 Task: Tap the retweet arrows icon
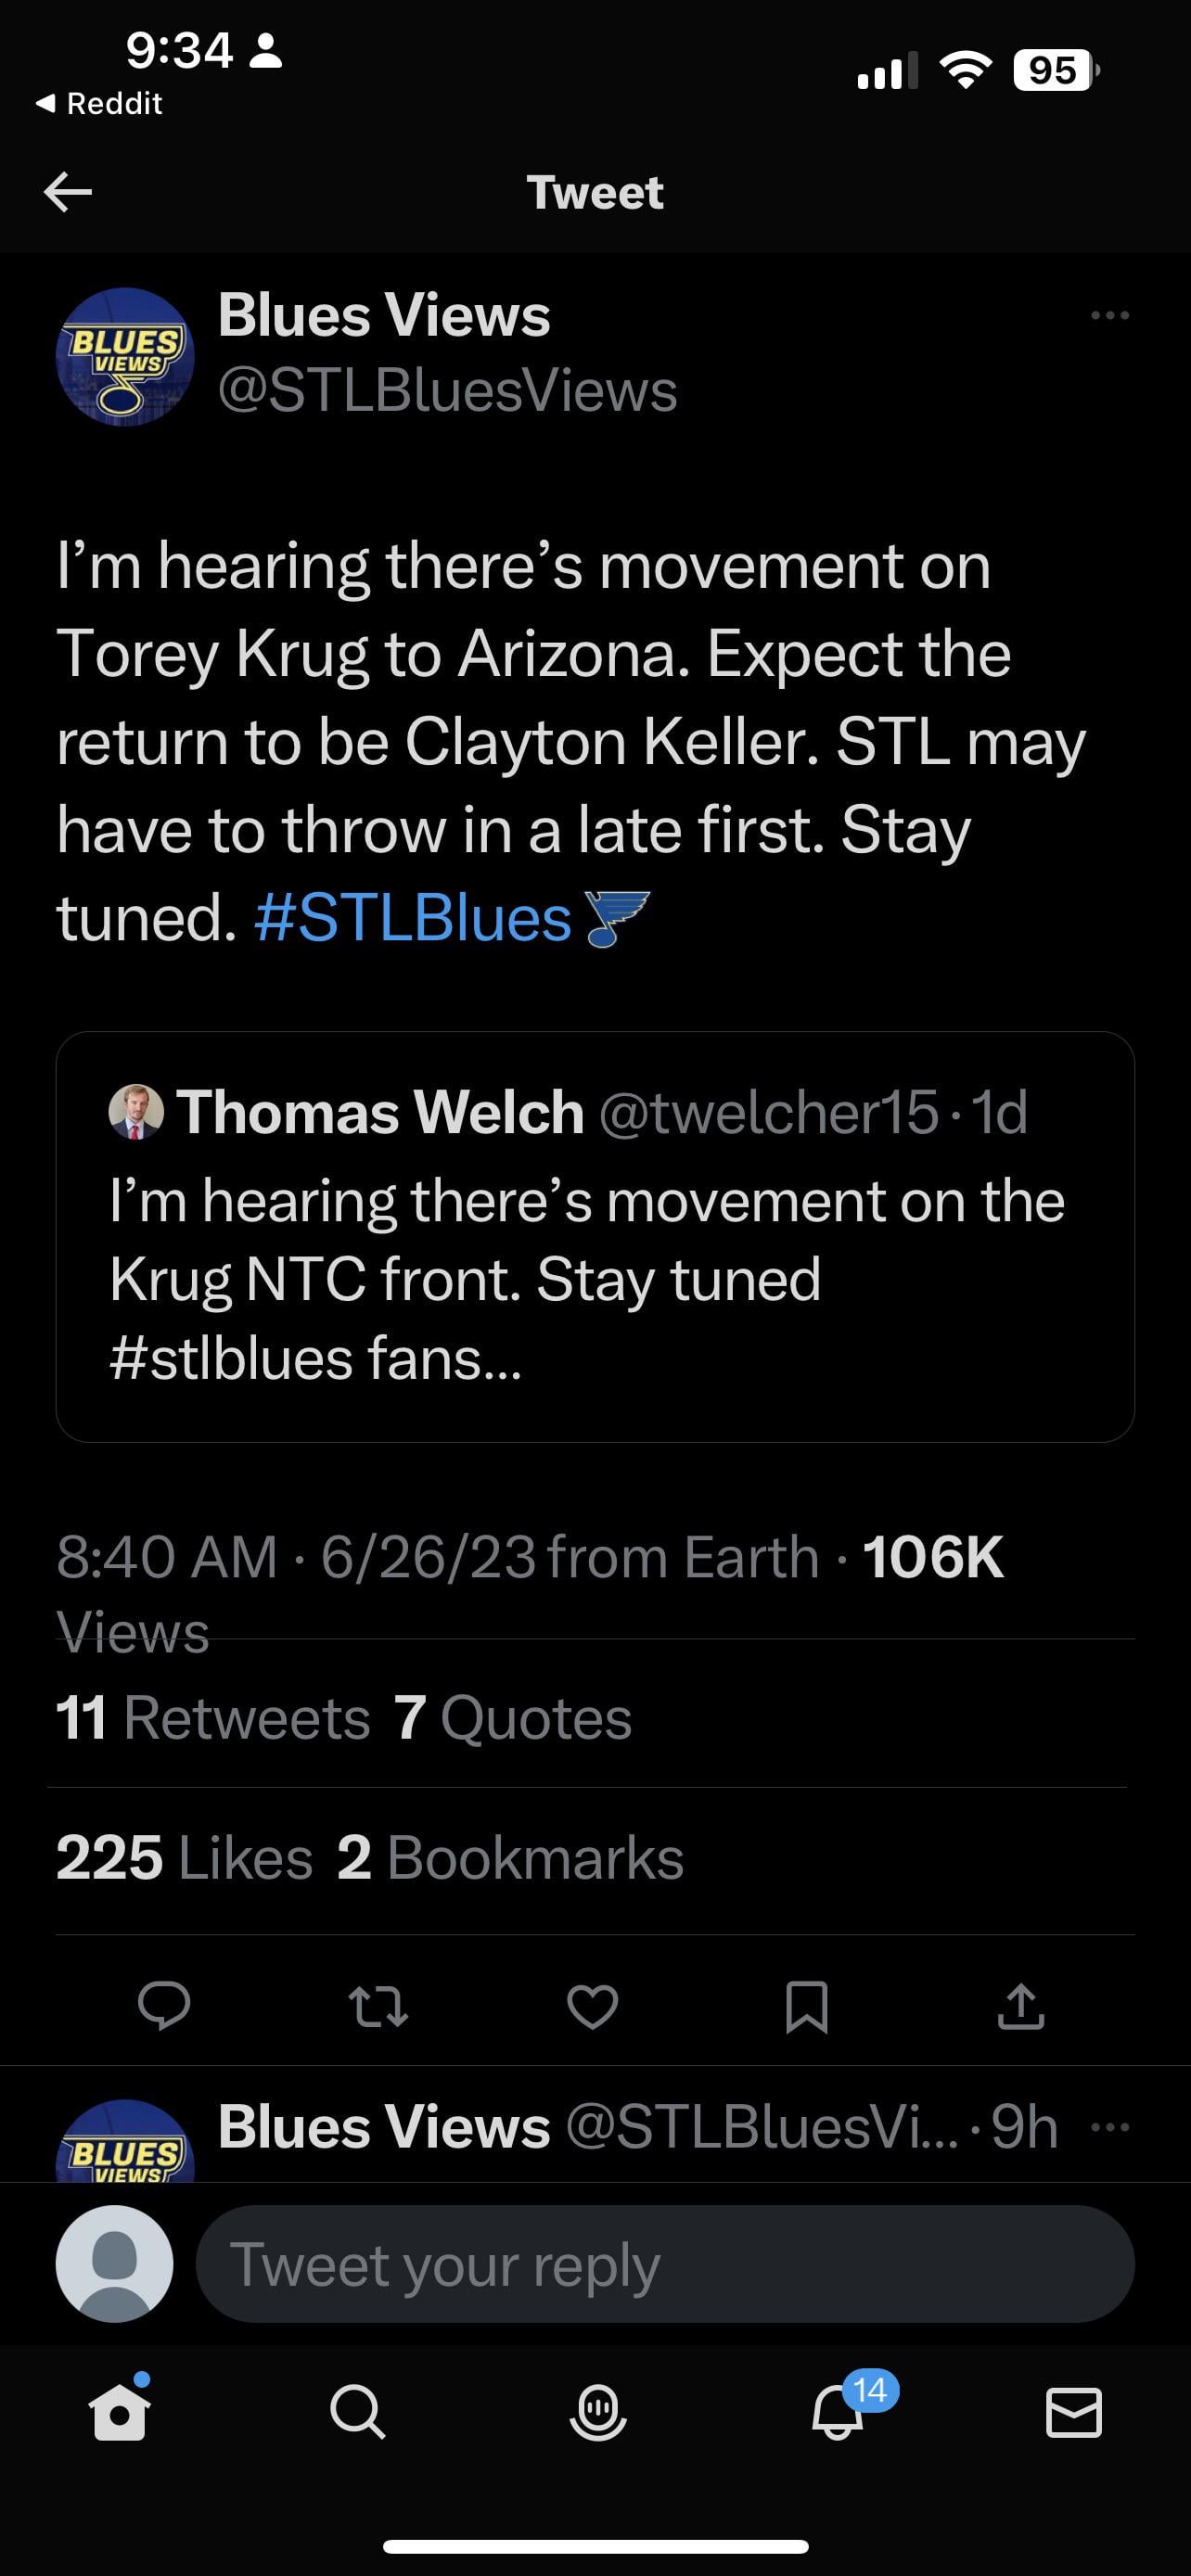[x=378, y=2006]
